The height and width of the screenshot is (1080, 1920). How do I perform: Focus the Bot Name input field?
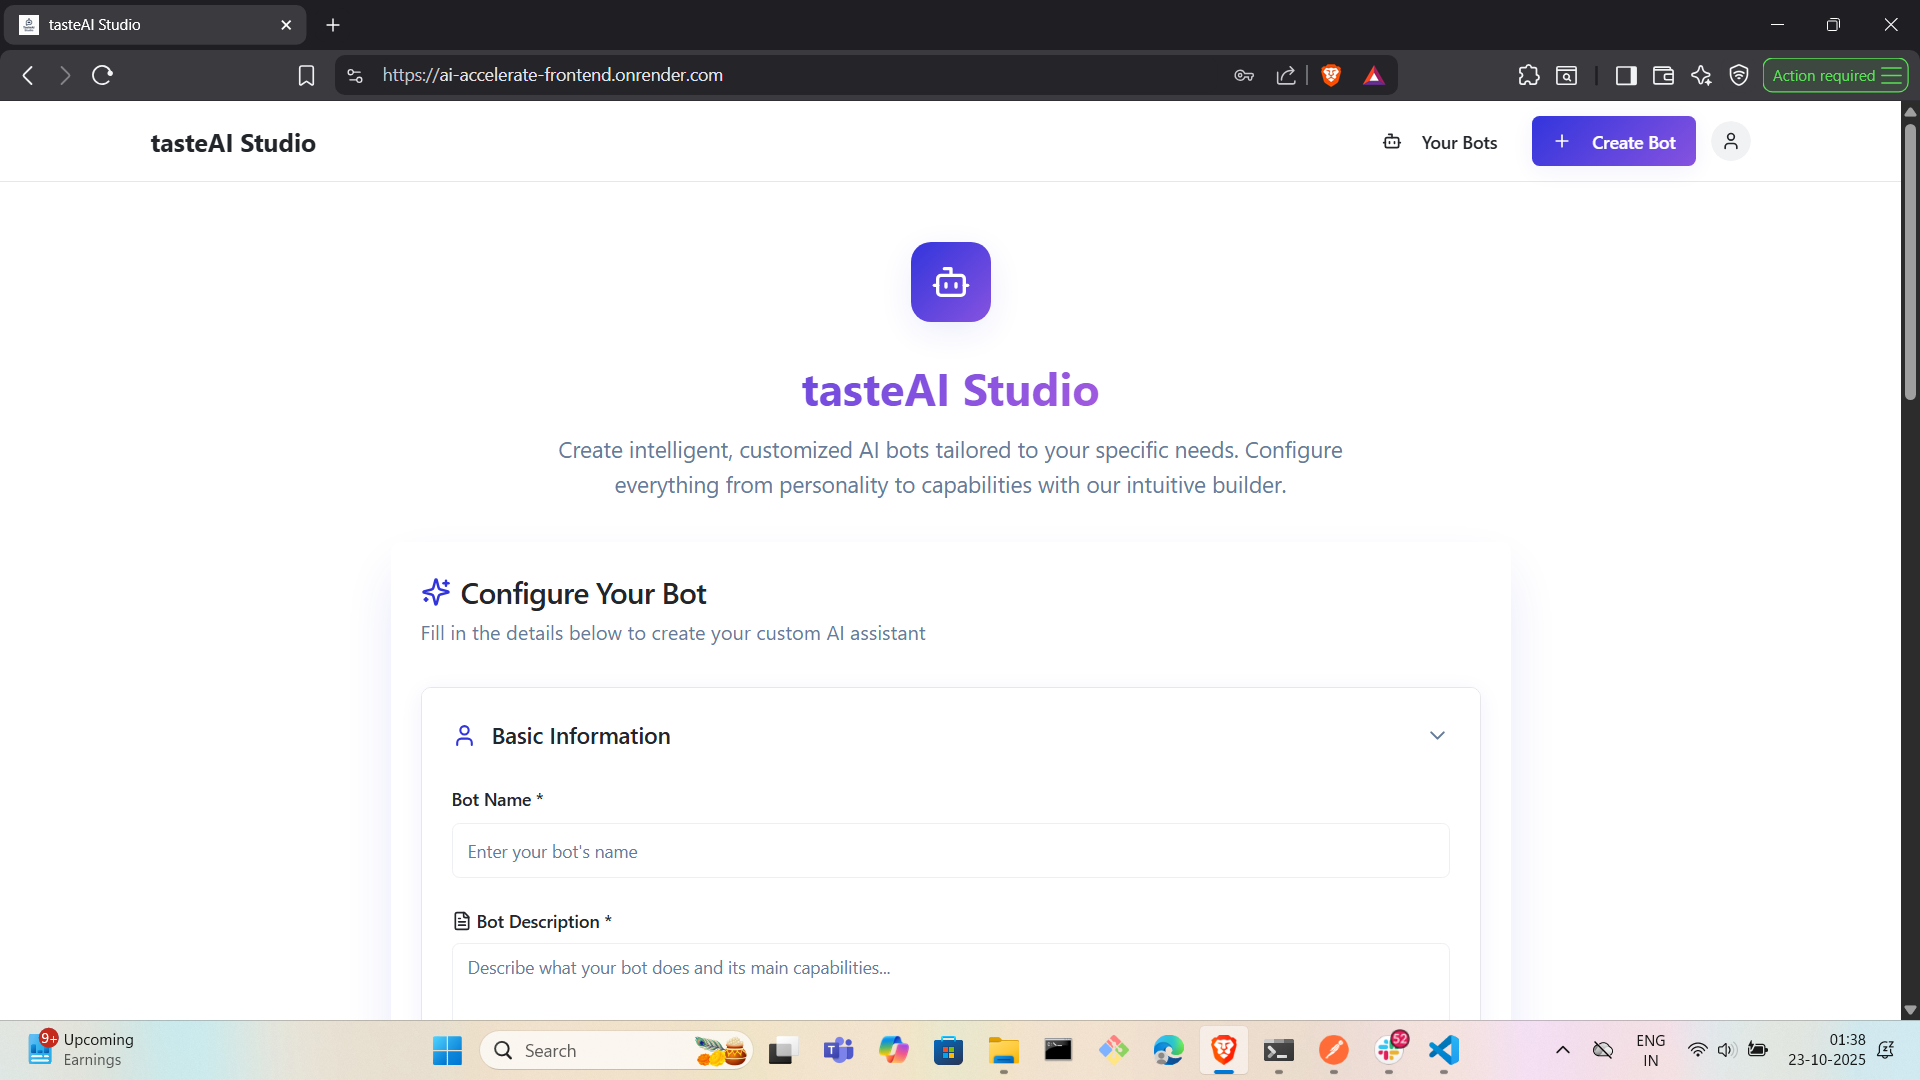950,851
